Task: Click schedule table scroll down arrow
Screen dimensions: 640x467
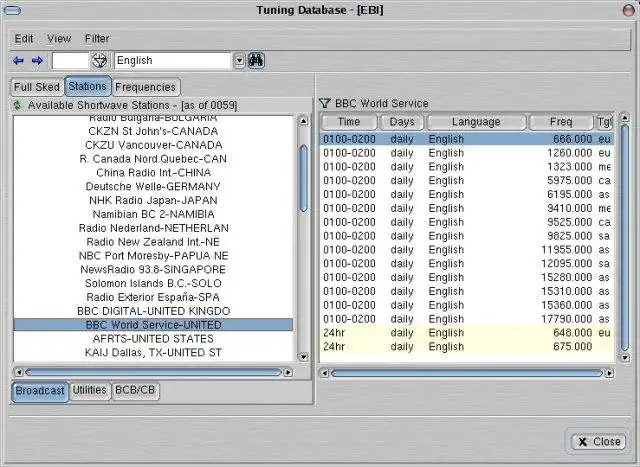Action: 624,358
